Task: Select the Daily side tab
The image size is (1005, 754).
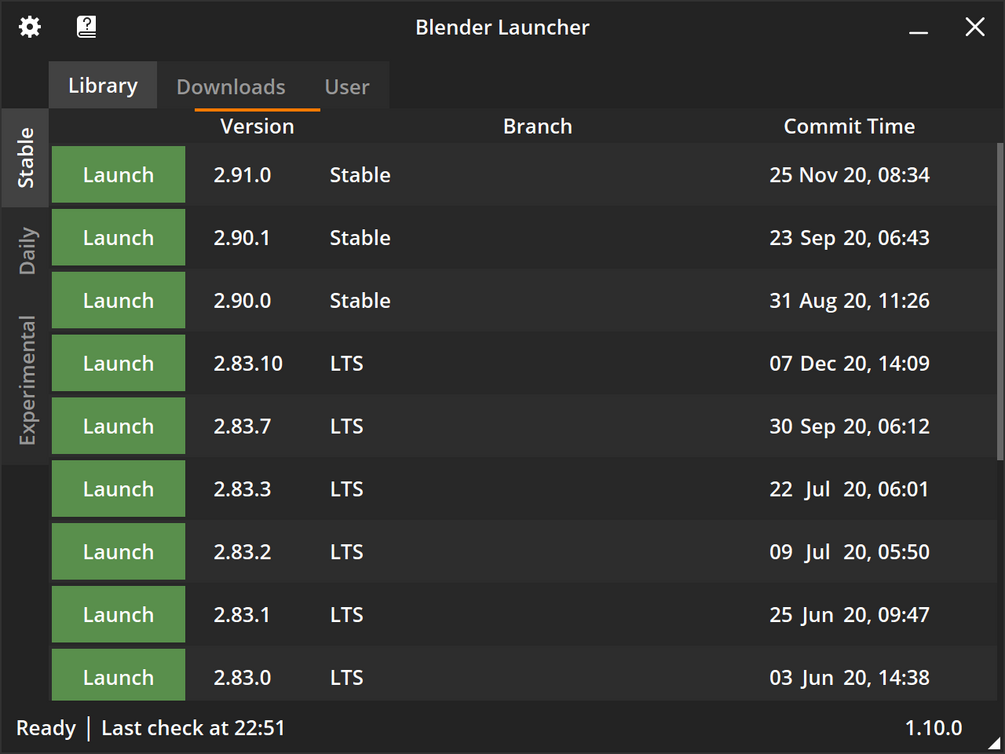Action: pyautogui.click(x=25, y=251)
